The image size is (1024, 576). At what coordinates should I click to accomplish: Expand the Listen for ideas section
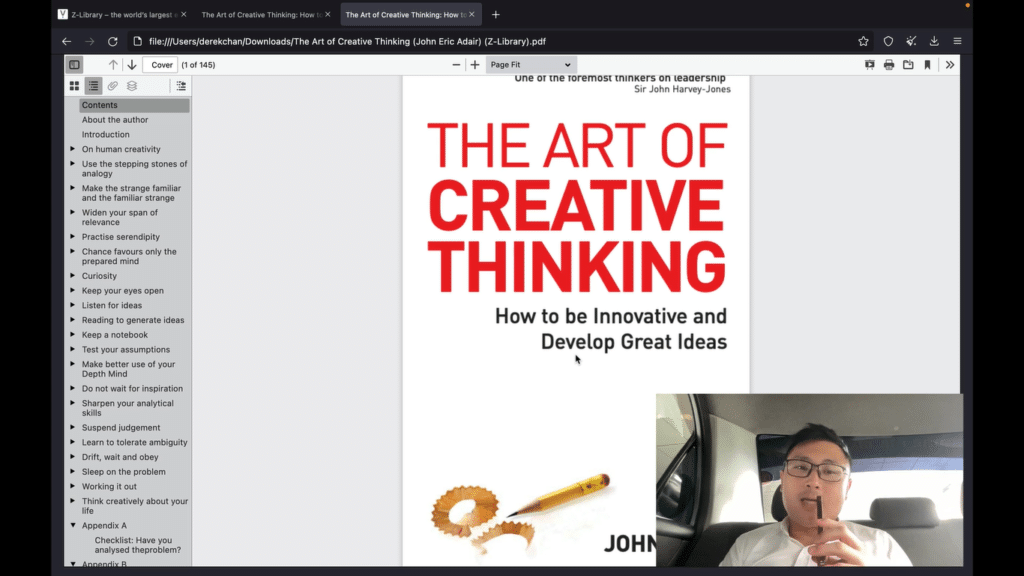[72, 305]
